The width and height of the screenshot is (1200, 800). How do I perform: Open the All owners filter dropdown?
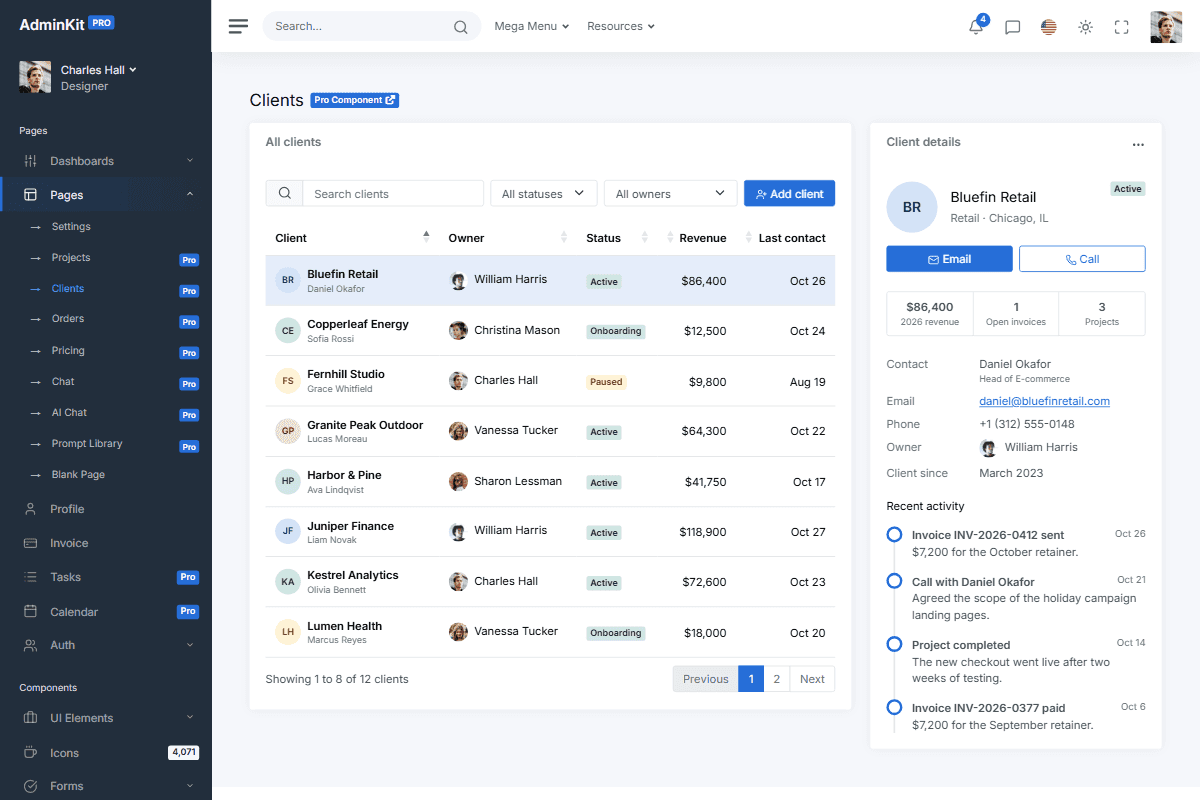(x=671, y=194)
